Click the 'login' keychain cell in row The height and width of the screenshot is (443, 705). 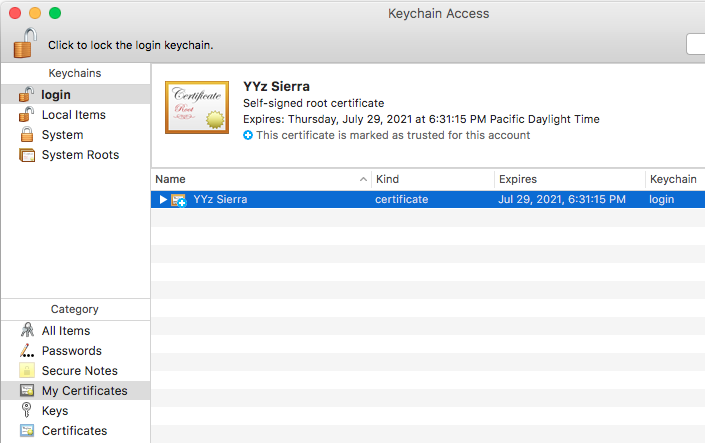coord(661,199)
